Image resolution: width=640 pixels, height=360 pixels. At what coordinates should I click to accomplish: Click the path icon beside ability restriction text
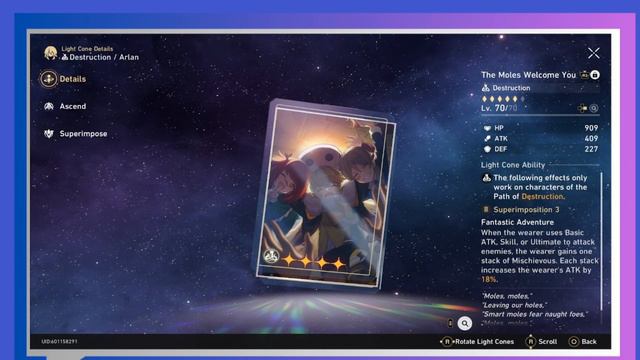(x=487, y=178)
